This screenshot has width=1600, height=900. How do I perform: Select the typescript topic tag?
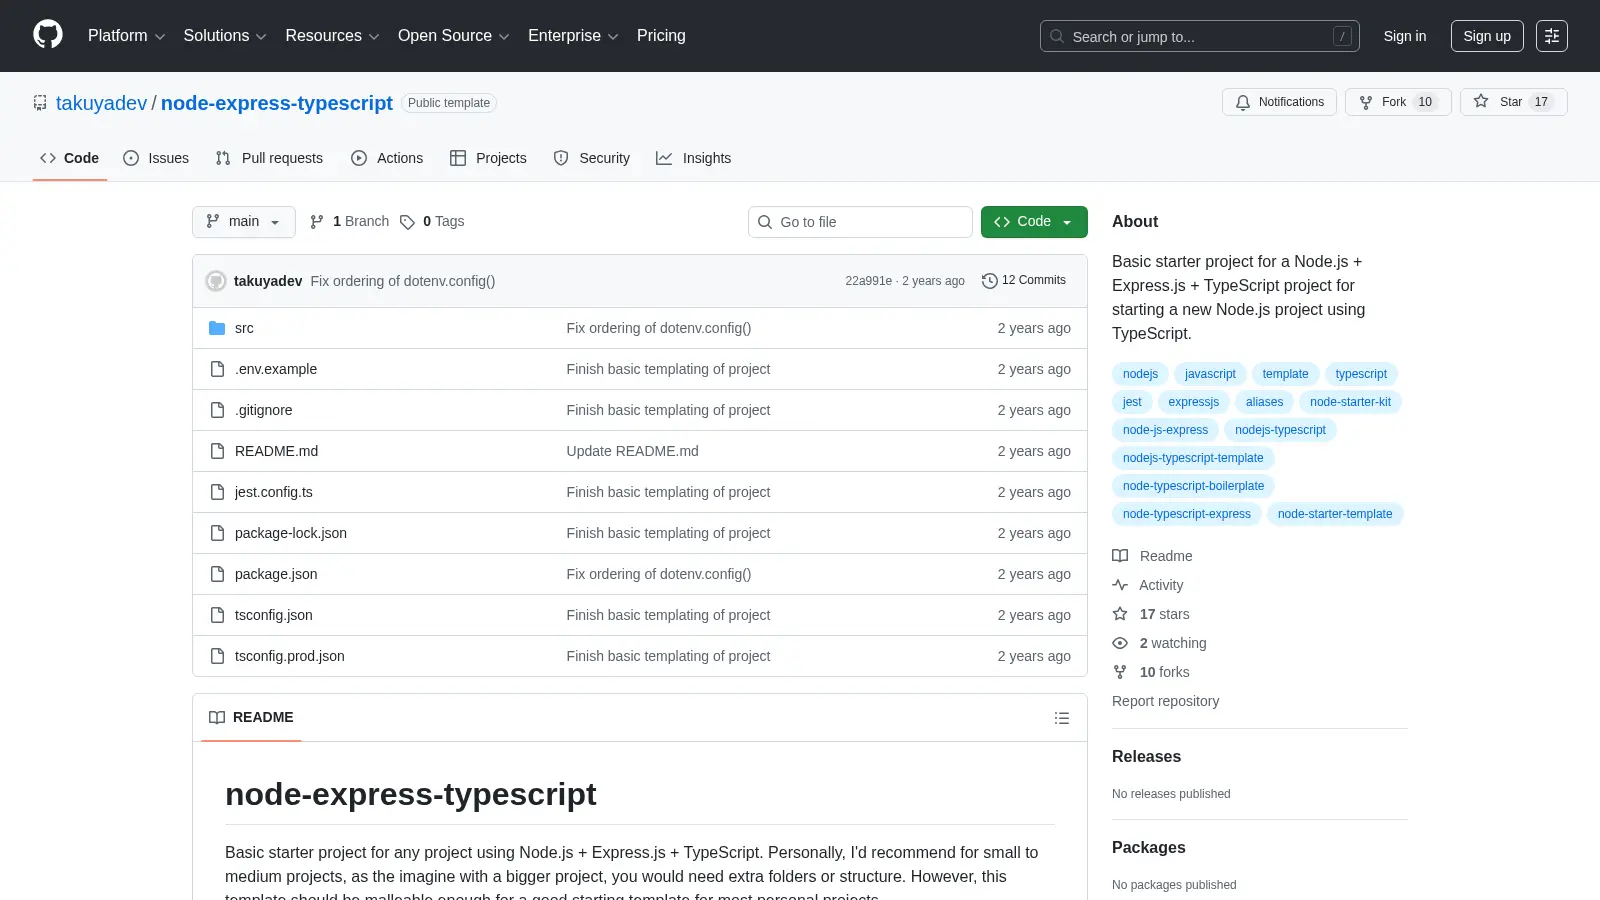1361,374
